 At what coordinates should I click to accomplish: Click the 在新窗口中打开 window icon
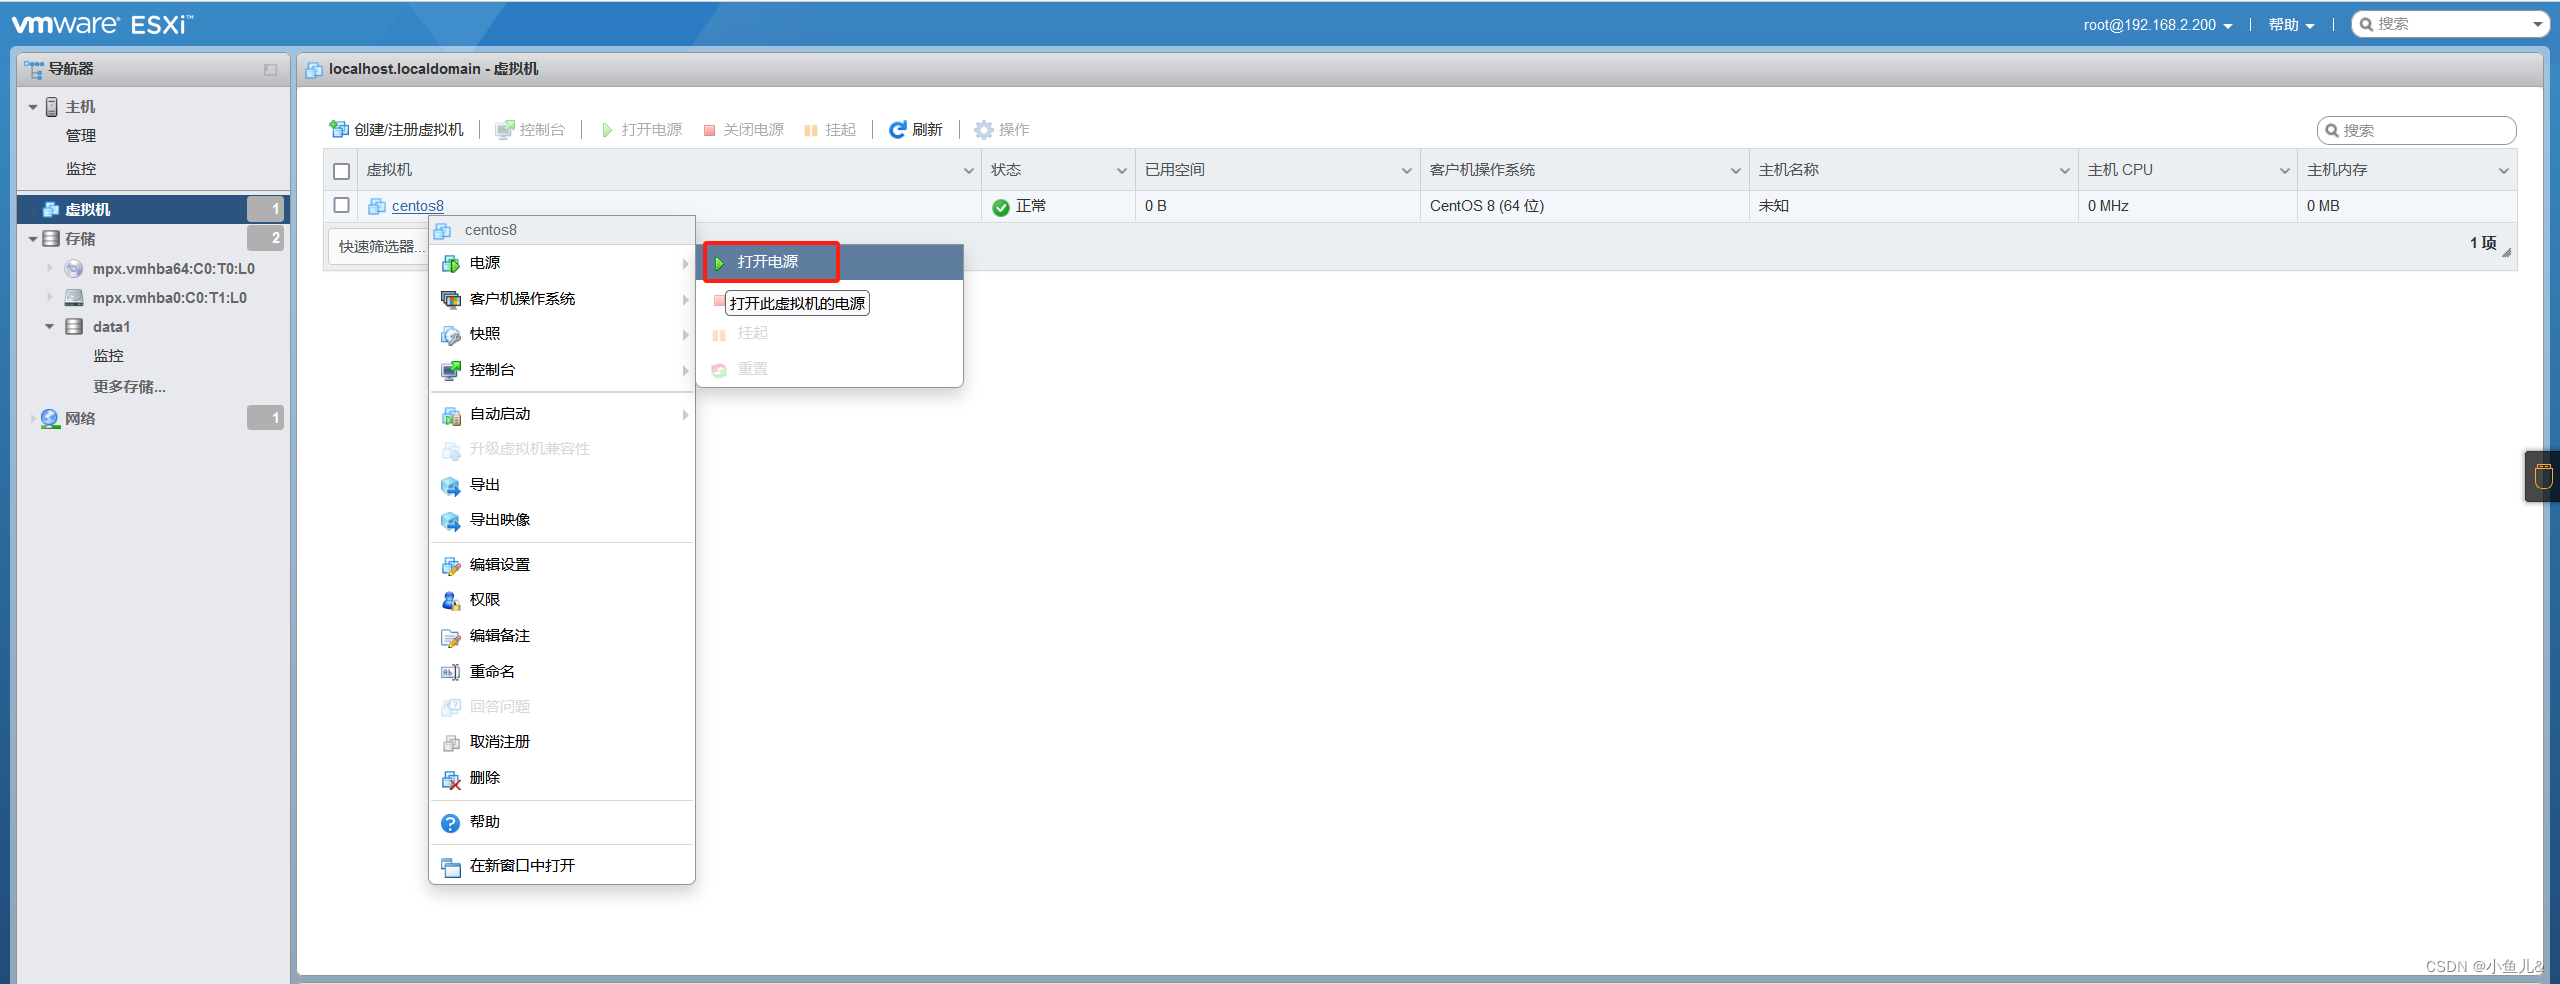coord(451,867)
